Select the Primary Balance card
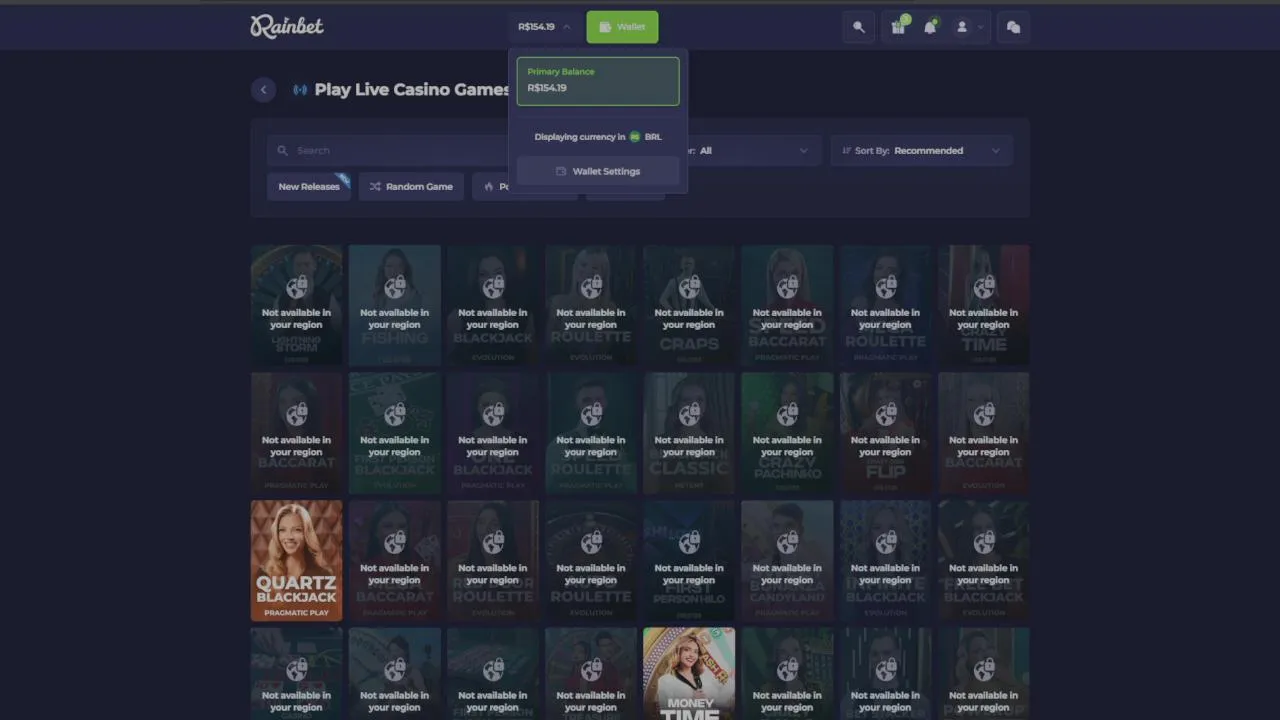1280x720 pixels. 598,81
